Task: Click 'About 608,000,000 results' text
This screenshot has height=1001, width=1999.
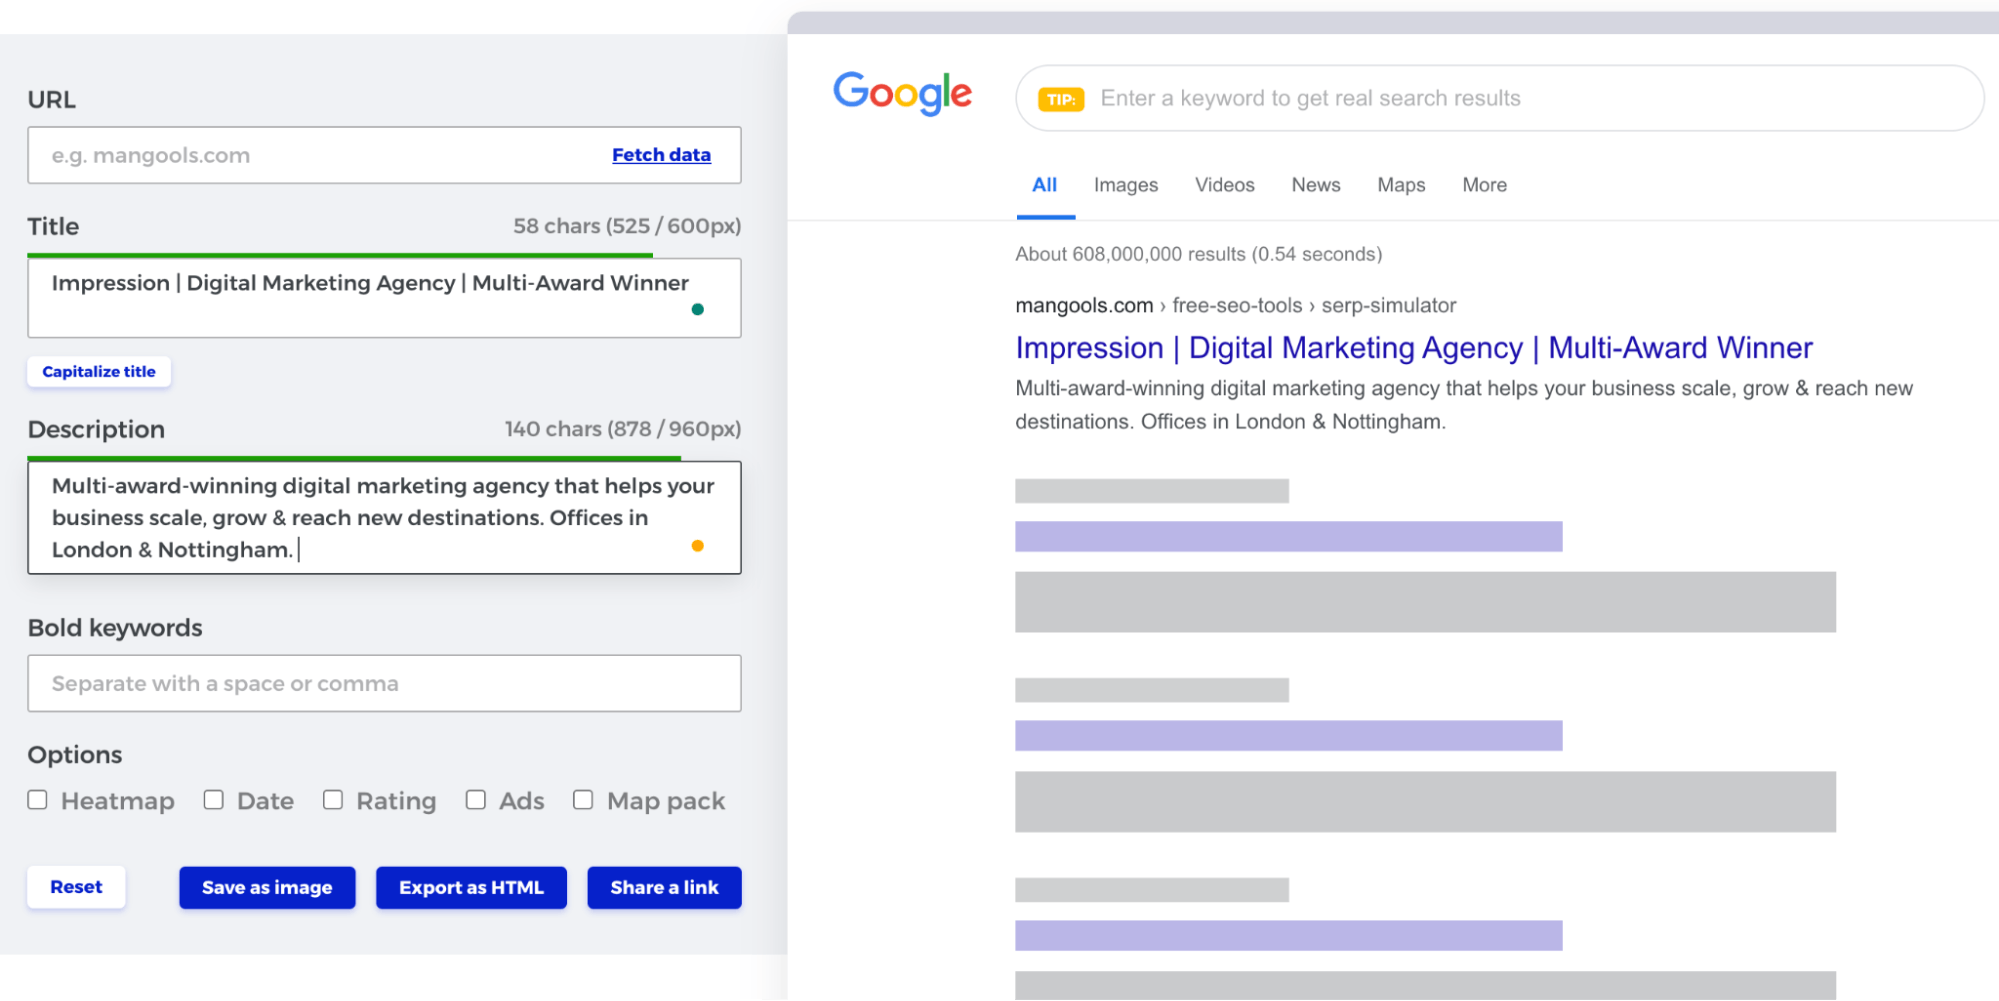Action: pos(1198,254)
